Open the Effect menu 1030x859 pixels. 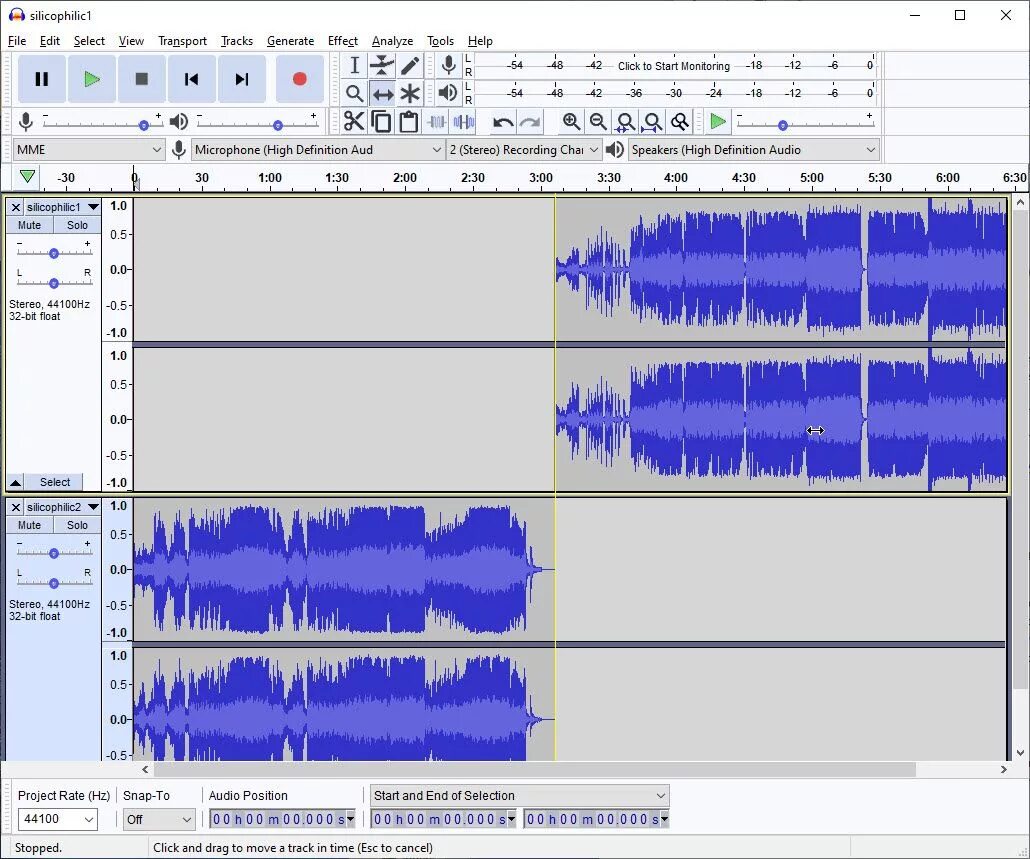point(343,41)
